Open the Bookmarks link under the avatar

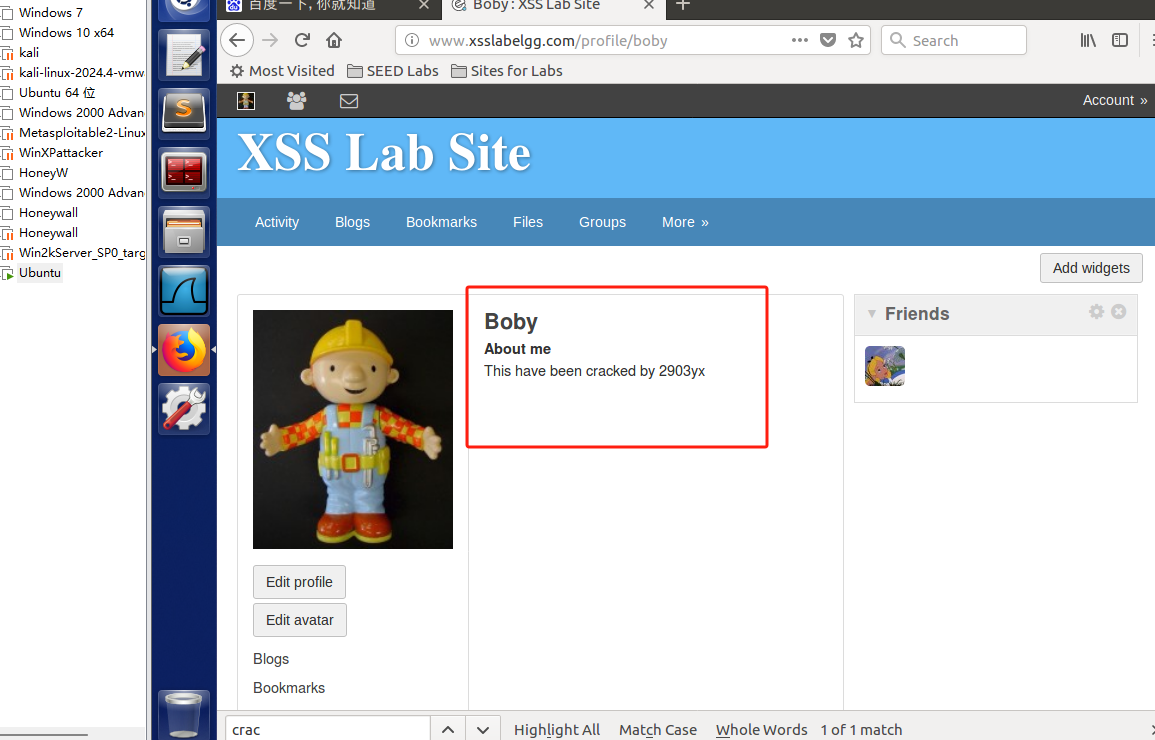(x=289, y=688)
